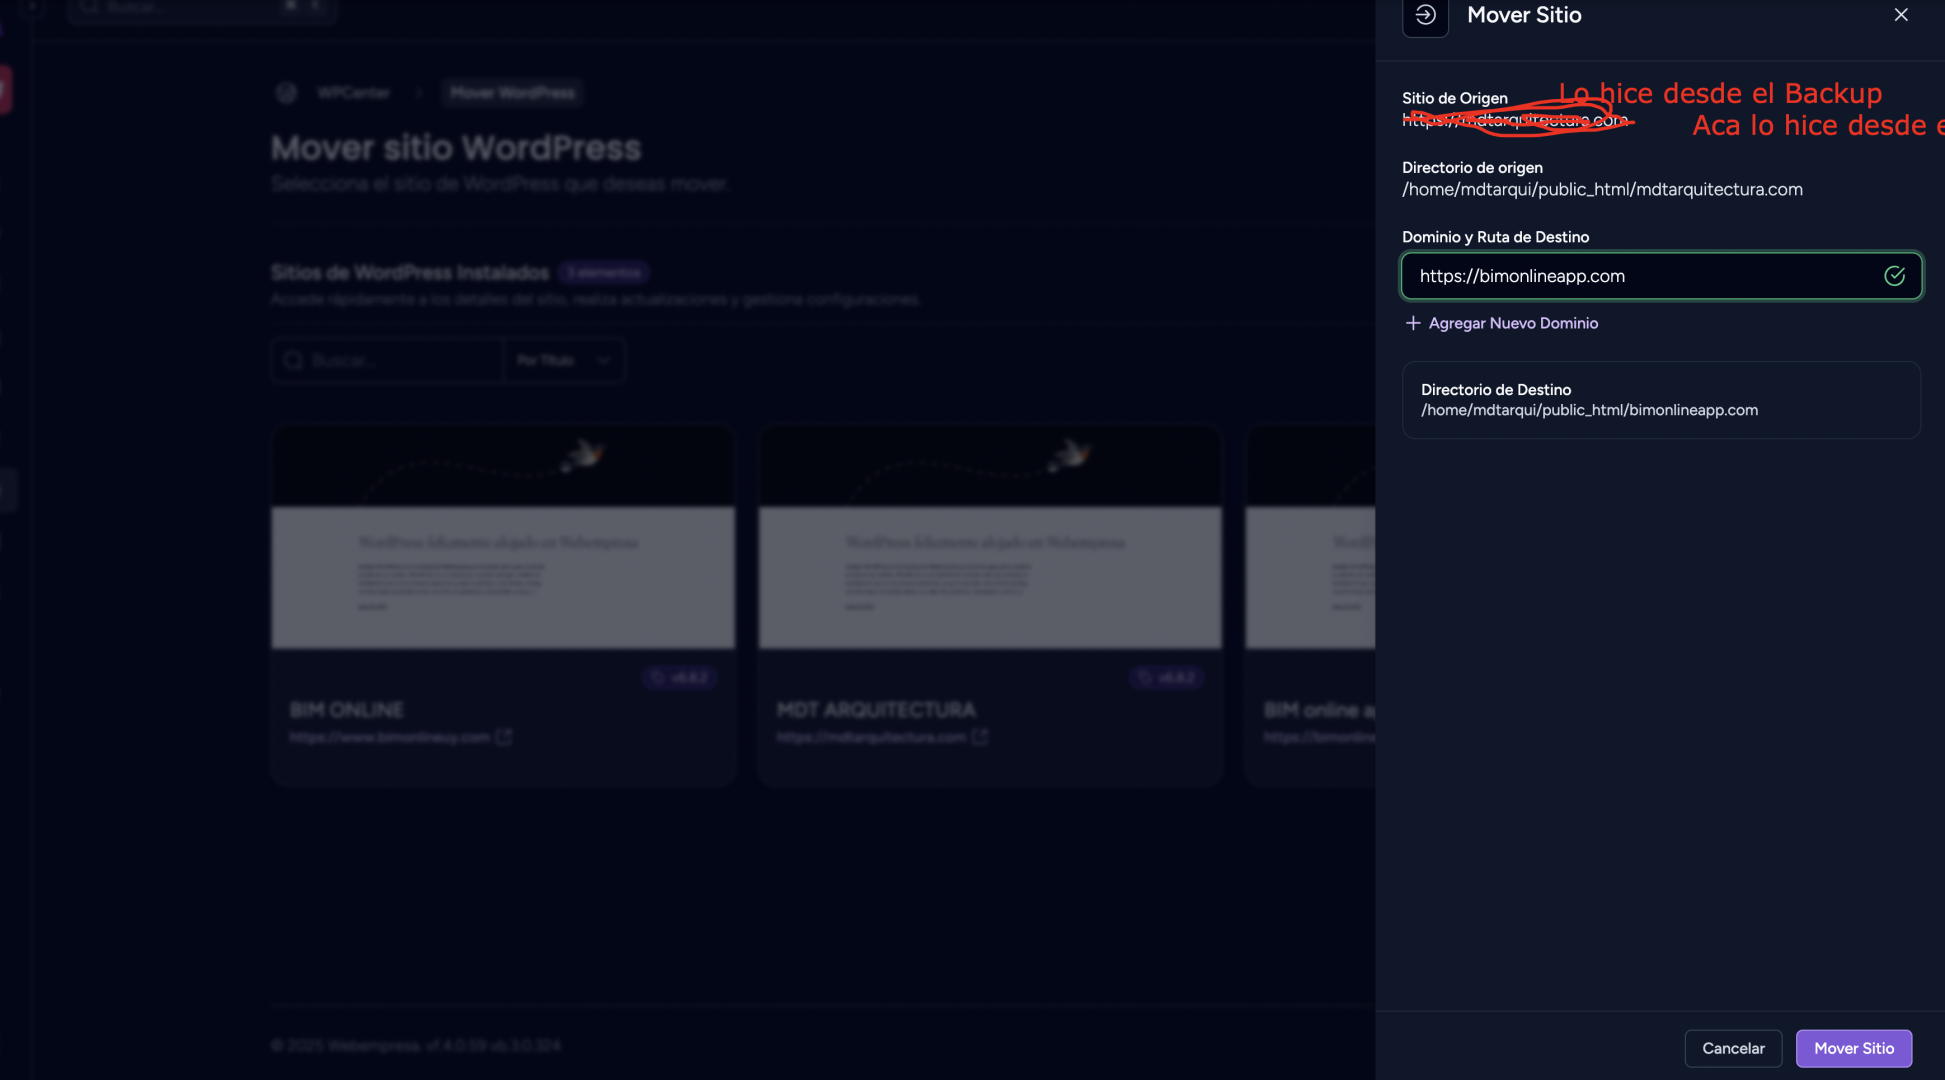Open MDT ARQUITECTURA external link icon
Viewport: 1945px width, 1080px height.
tap(980, 737)
